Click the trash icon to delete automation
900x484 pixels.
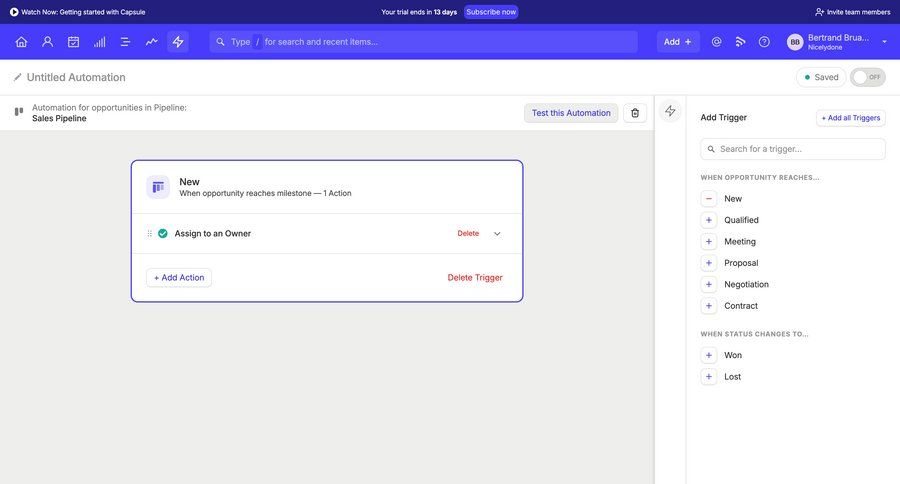click(635, 113)
